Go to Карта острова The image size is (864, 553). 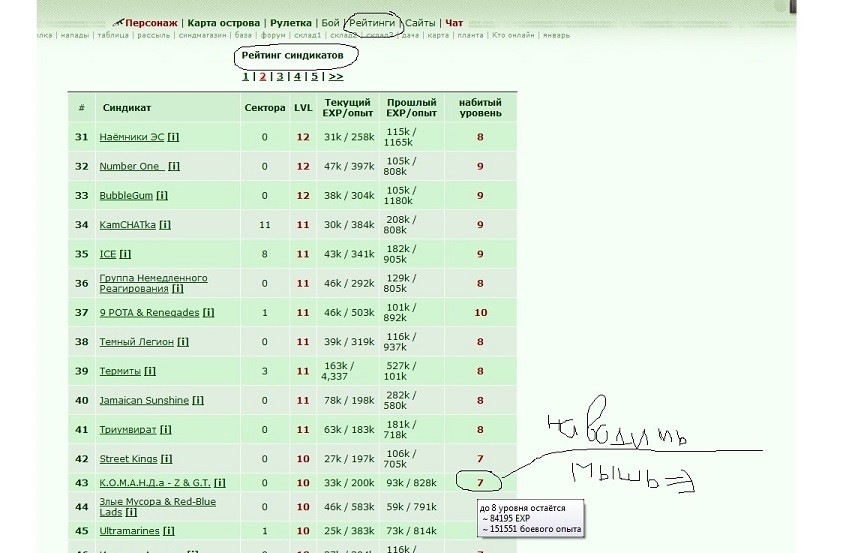point(223,23)
